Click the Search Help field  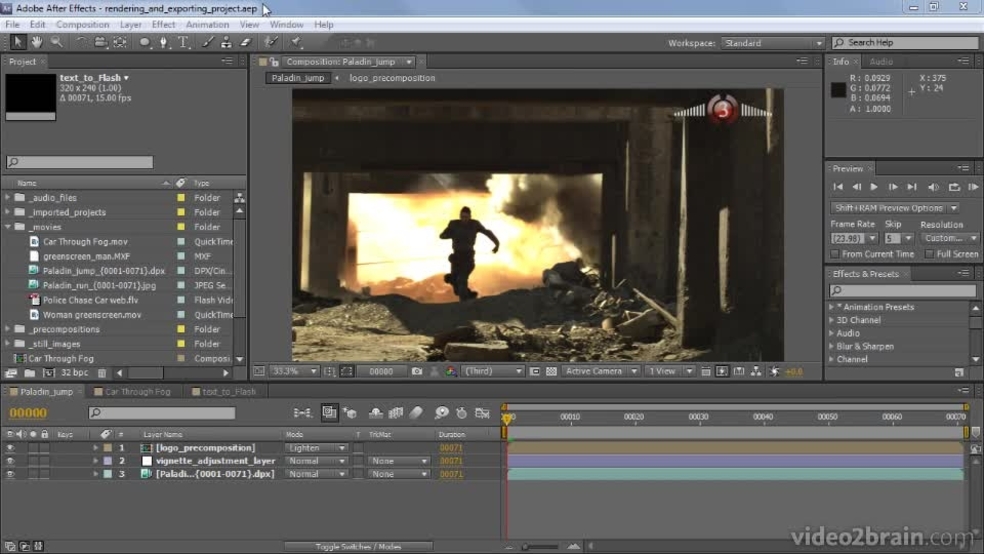905,43
